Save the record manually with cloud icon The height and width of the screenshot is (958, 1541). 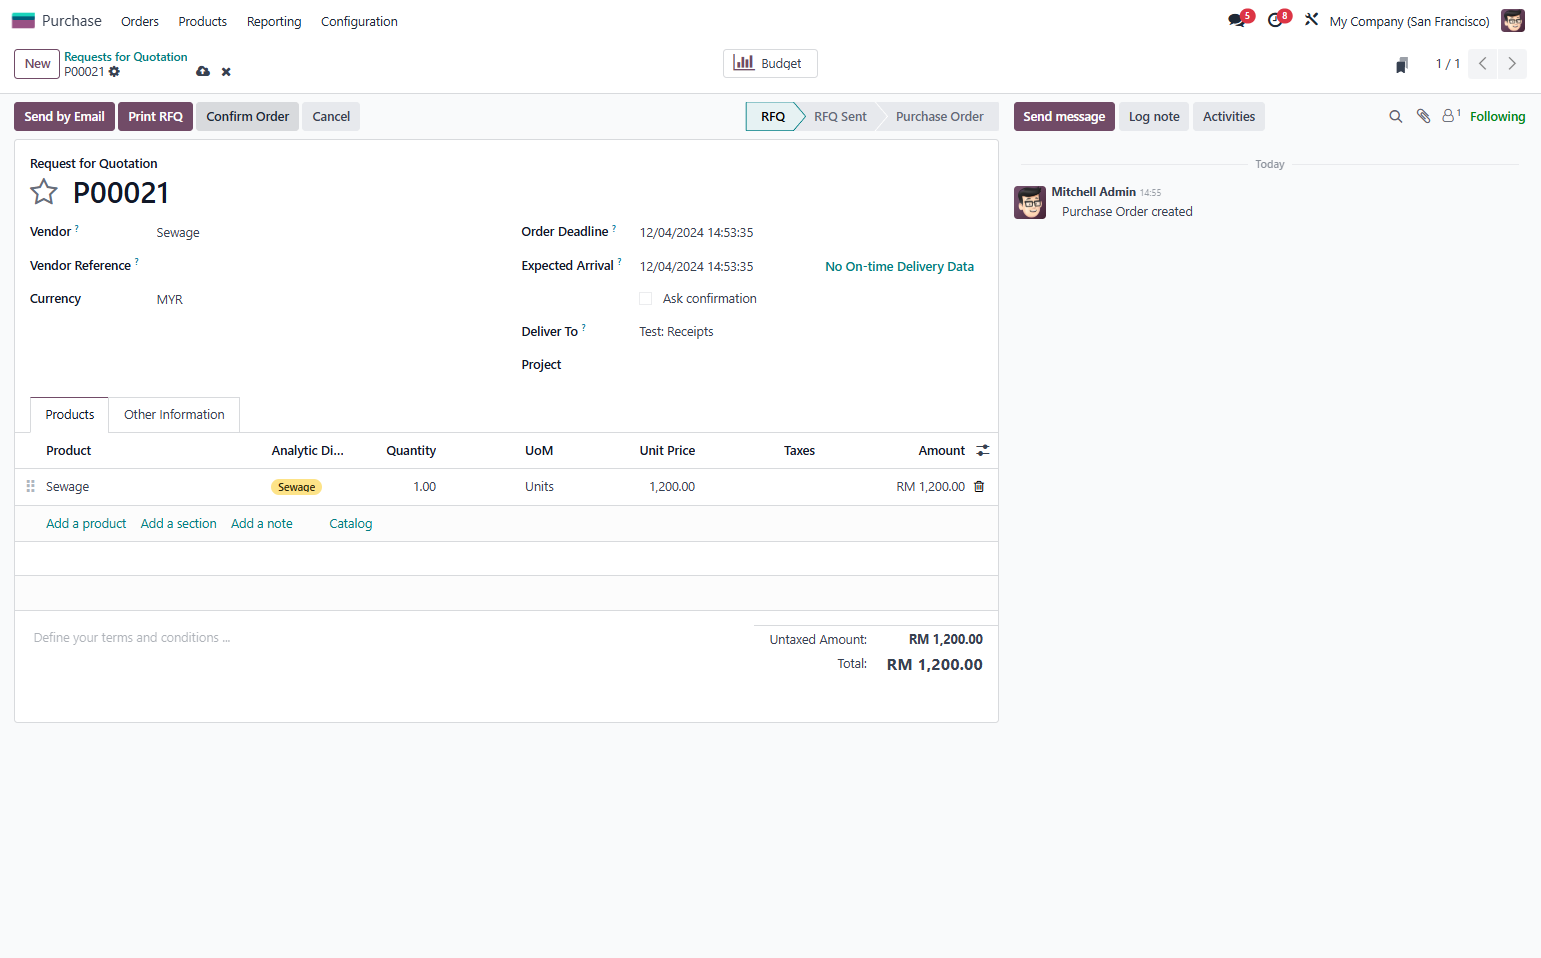click(x=203, y=72)
